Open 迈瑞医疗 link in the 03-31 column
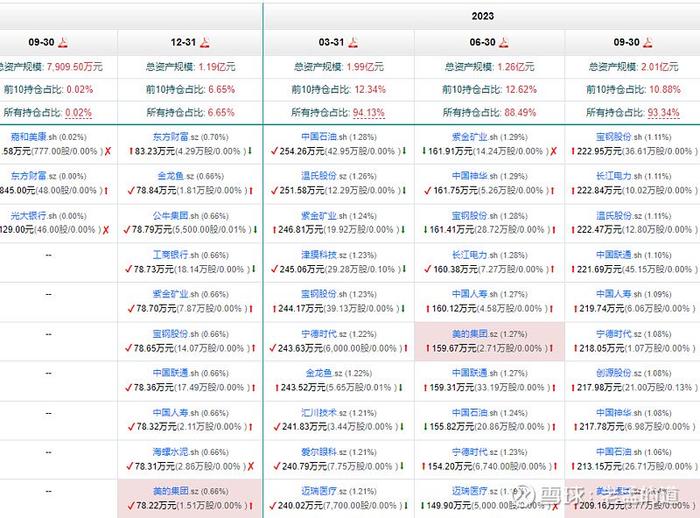The height and width of the screenshot is (518, 700). (x=319, y=491)
